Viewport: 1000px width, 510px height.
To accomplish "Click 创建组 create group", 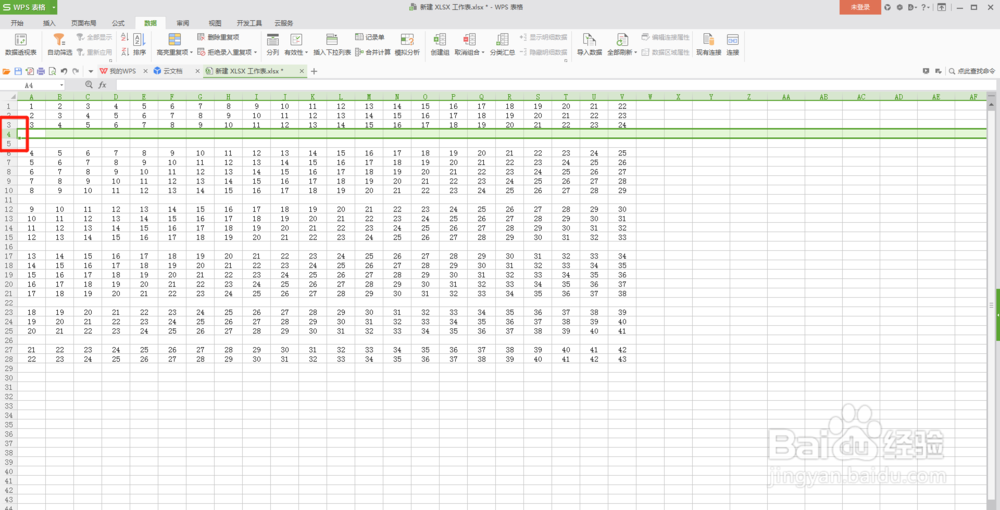I will [x=439, y=44].
